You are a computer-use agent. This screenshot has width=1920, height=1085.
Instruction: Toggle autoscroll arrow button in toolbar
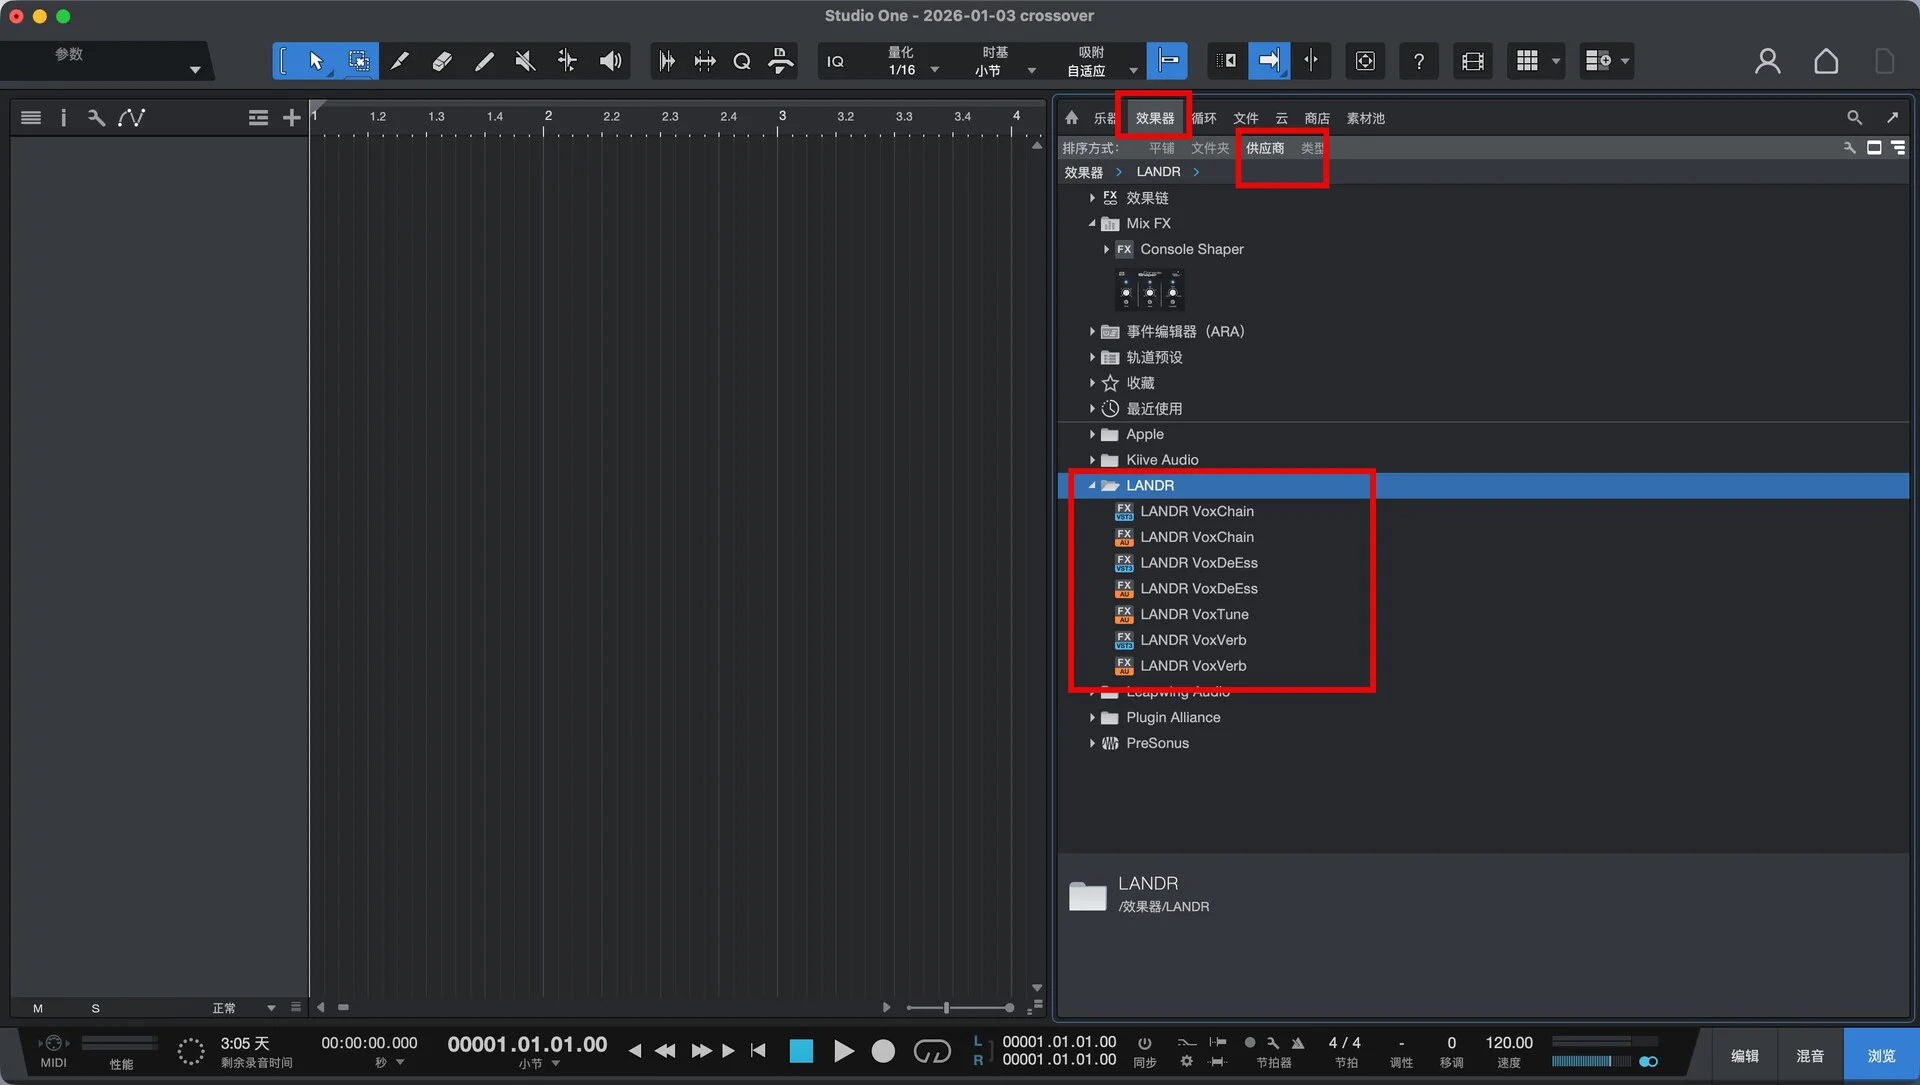[x=1268, y=62]
